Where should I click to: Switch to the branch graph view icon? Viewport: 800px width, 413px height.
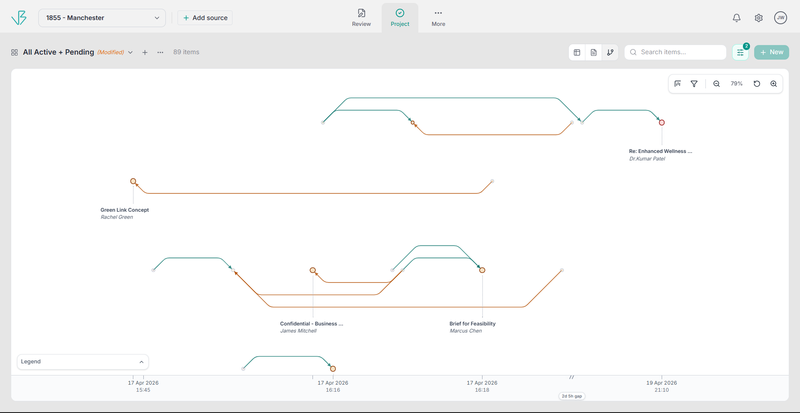pos(610,52)
